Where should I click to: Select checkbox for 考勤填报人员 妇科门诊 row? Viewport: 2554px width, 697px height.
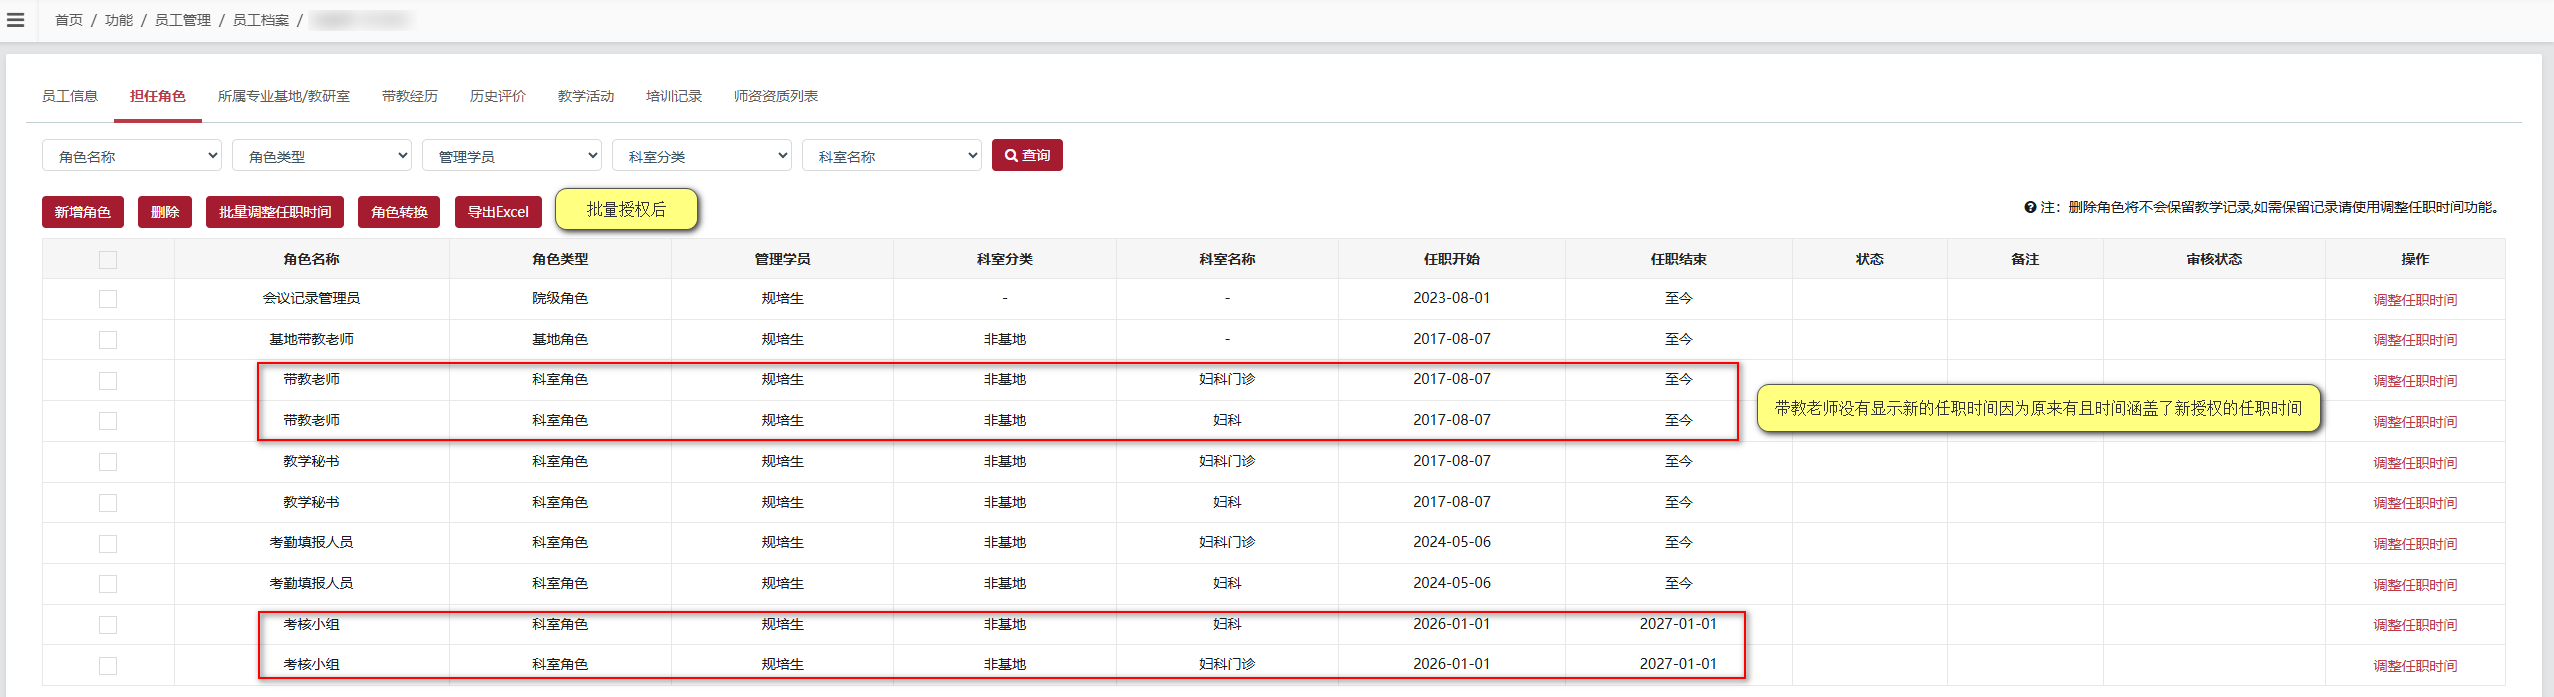pos(108,544)
